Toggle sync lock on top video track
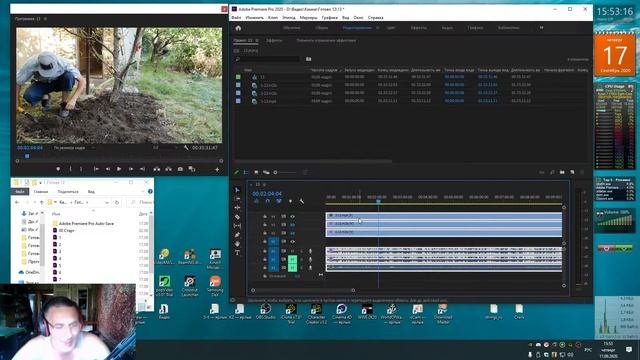The image size is (640, 360). [284, 216]
